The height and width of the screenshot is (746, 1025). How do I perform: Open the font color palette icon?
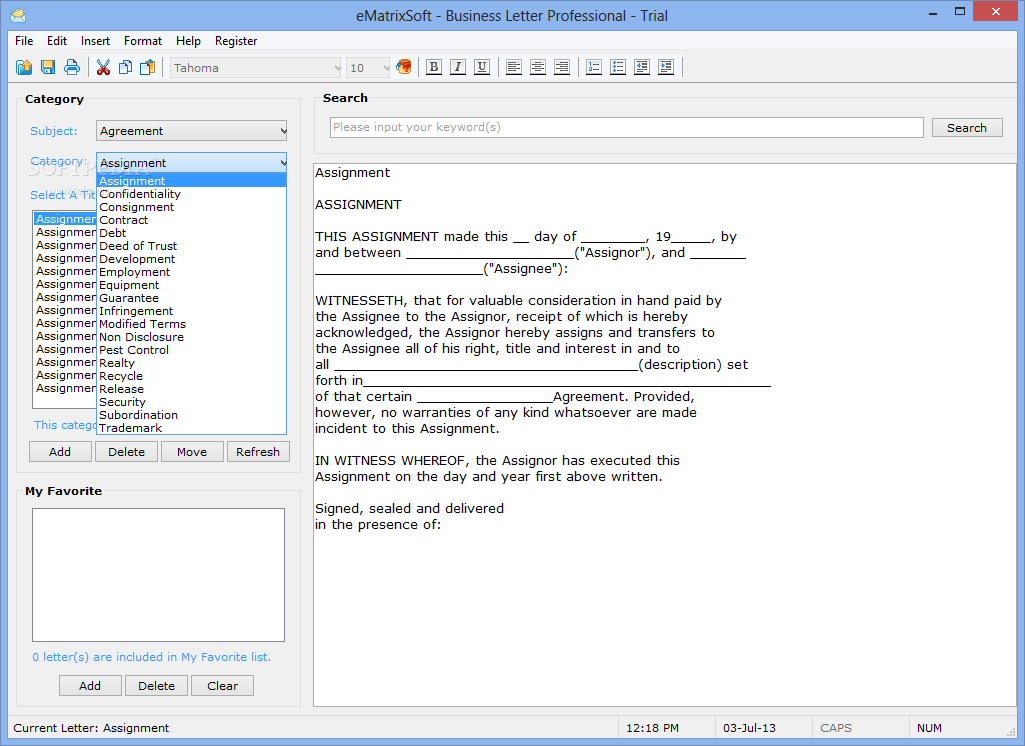pos(404,67)
